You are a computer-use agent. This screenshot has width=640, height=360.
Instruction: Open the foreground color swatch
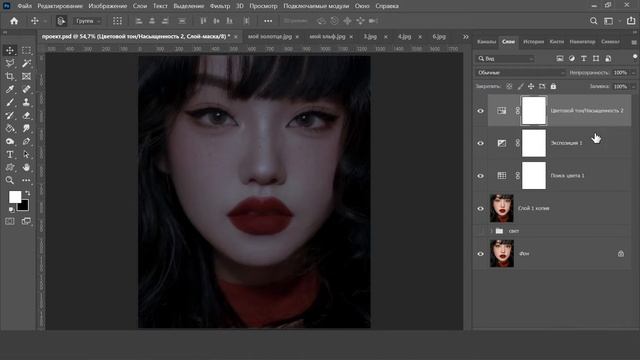pyautogui.click(x=15, y=197)
